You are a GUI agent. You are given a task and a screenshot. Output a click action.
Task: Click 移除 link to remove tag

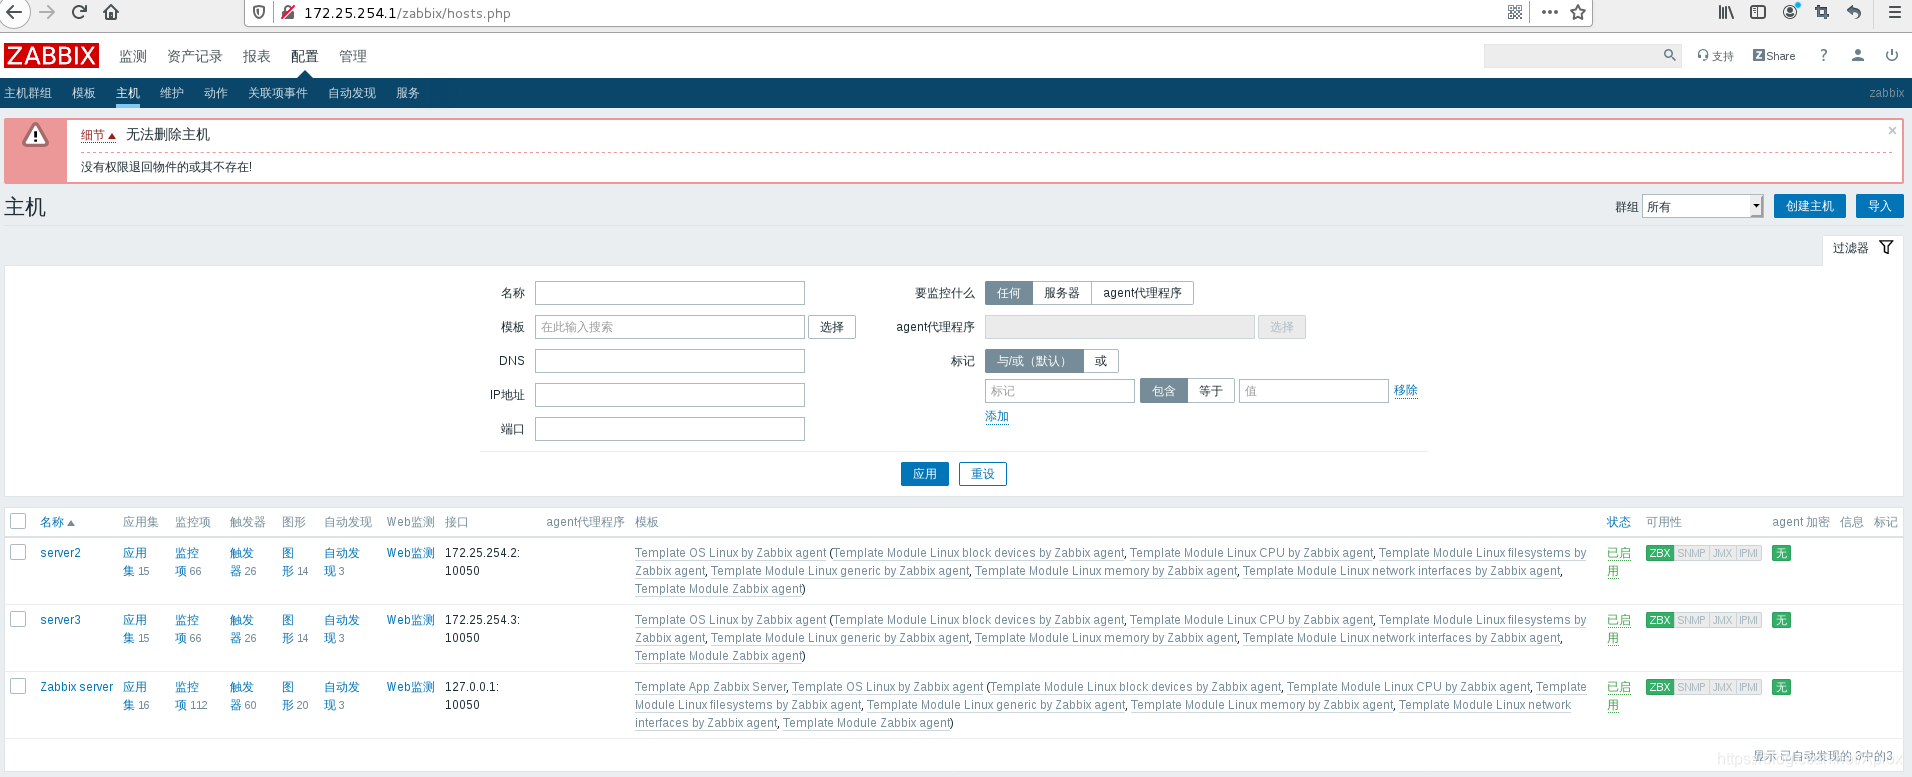click(x=1406, y=390)
